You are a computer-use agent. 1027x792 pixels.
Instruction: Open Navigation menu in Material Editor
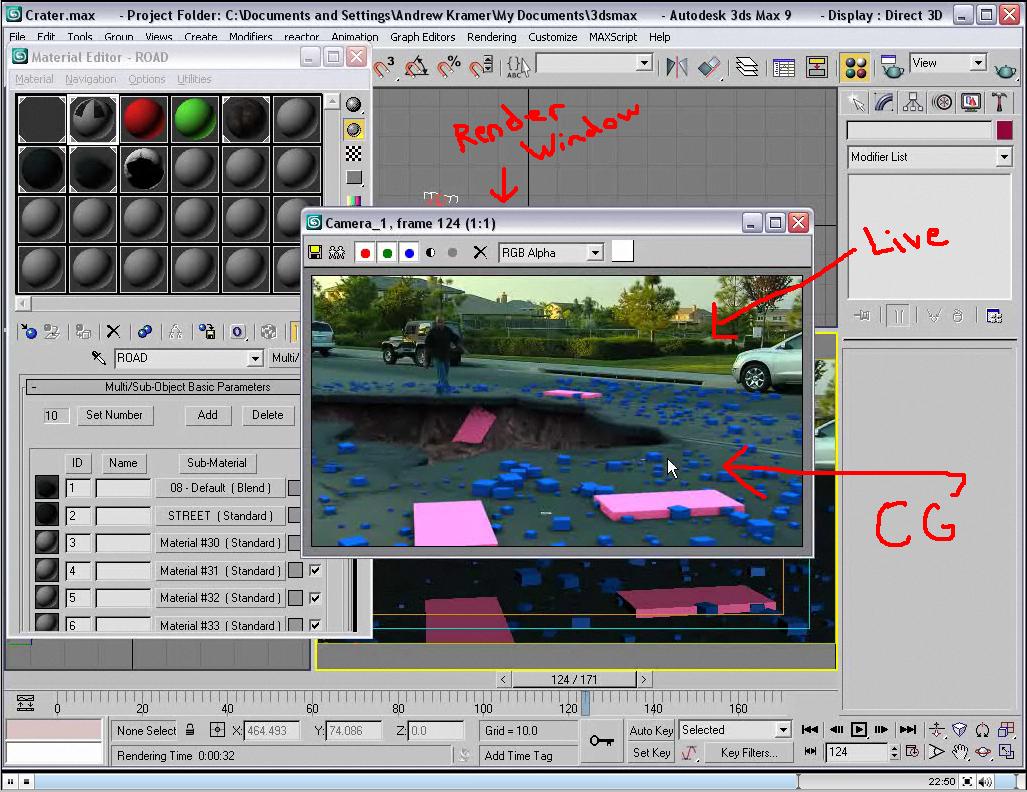90,79
